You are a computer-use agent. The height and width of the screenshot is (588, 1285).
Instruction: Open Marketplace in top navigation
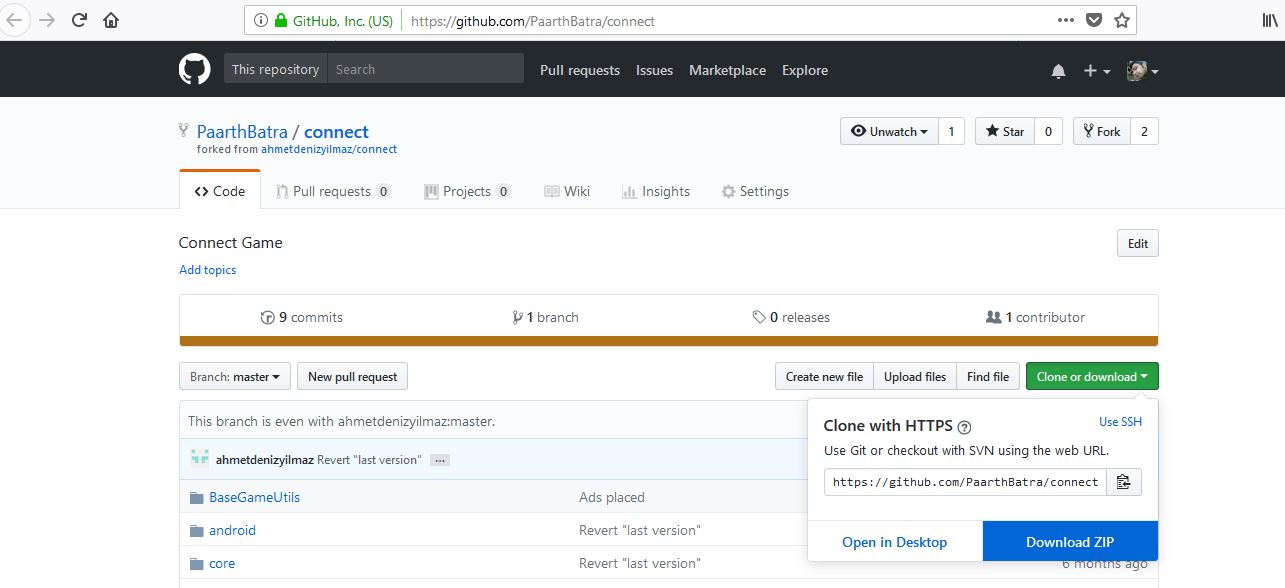click(x=727, y=70)
